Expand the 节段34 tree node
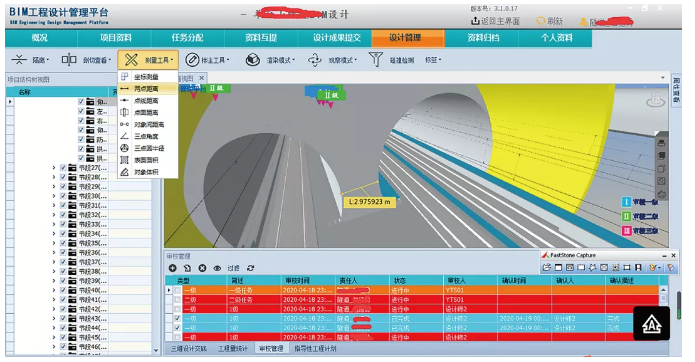 (x=54, y=234)
